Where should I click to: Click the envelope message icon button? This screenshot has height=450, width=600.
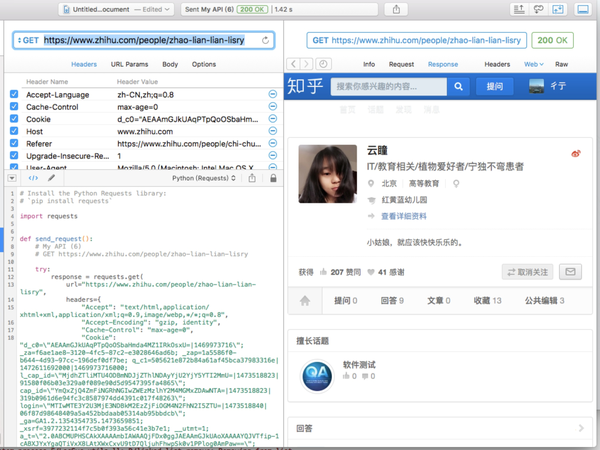pos(570,271)
